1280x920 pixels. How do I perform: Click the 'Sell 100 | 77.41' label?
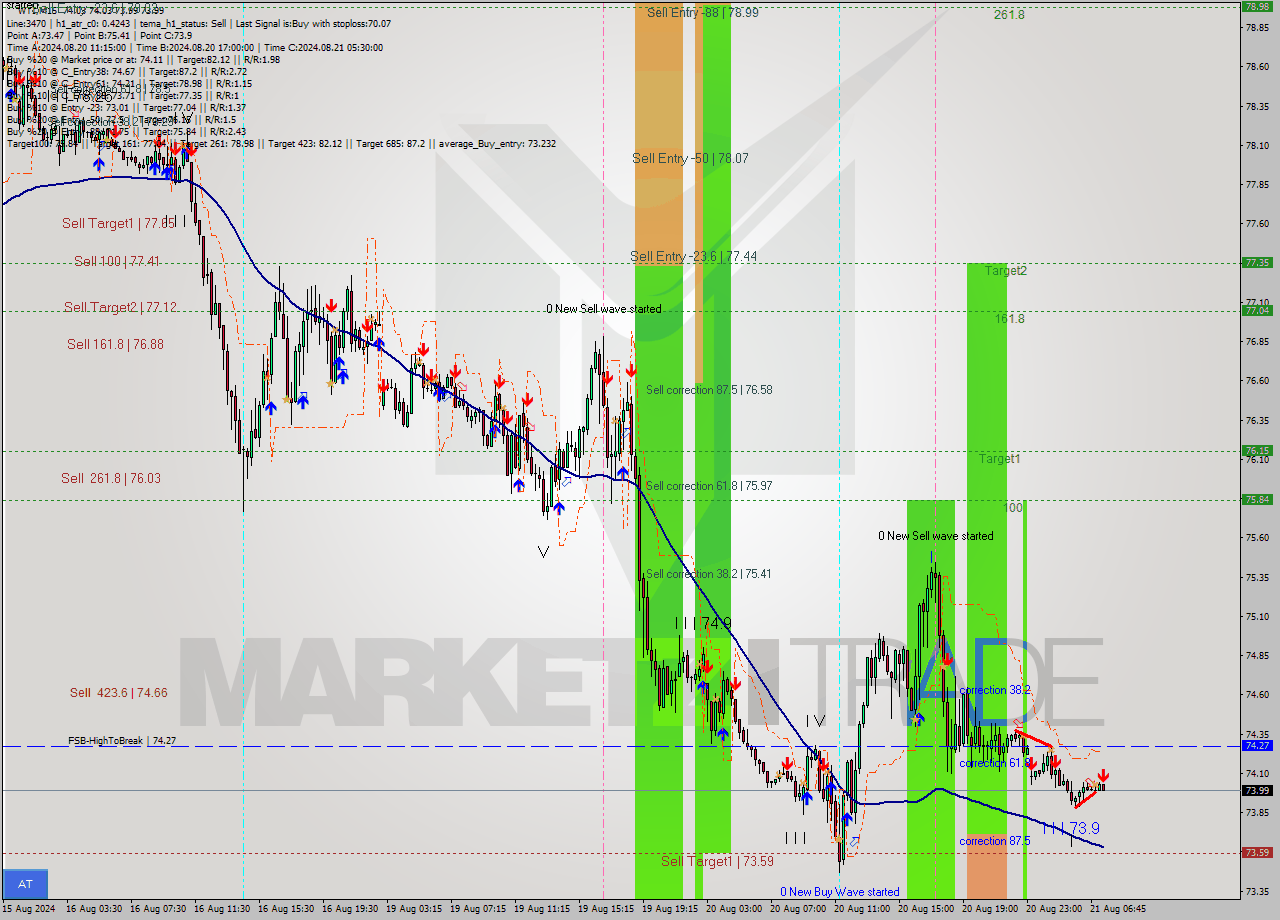click(x=116, y=261)
